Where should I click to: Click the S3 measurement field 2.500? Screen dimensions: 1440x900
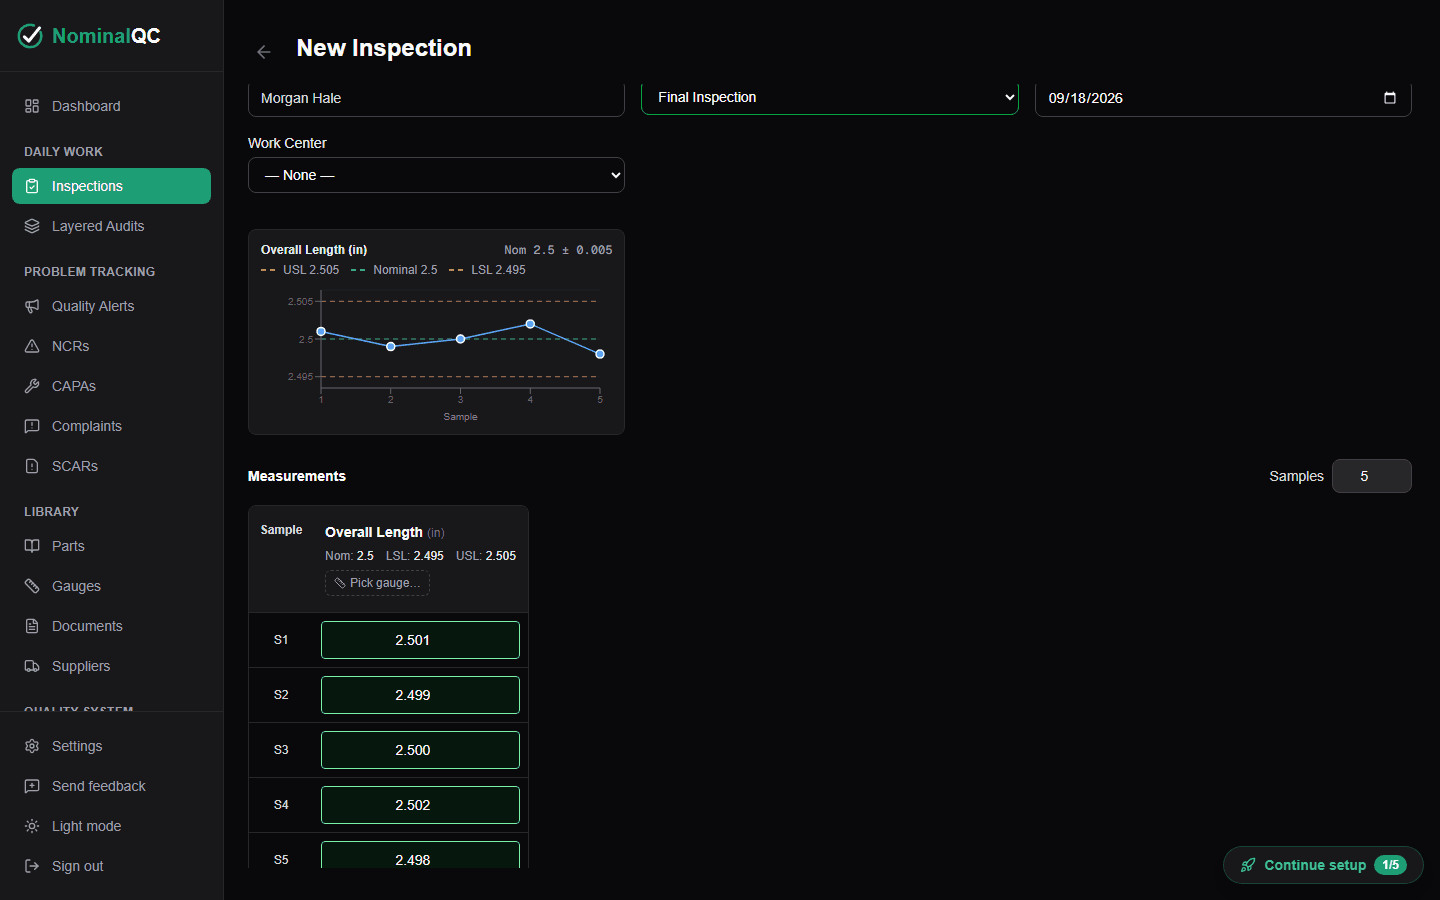(x=420, y=750)
